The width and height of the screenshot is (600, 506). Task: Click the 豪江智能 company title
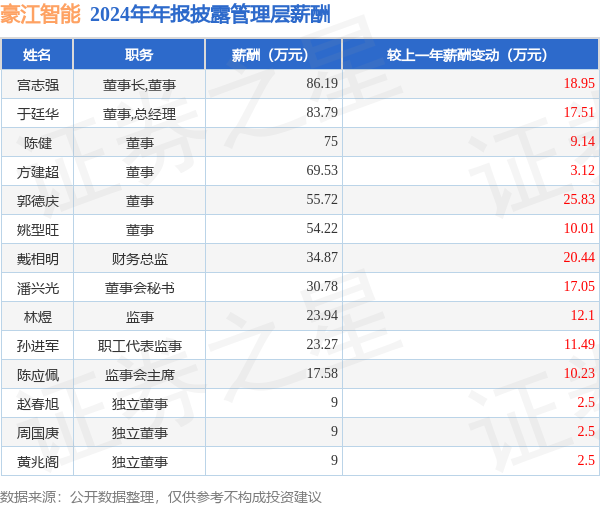[x=41, y=15]
